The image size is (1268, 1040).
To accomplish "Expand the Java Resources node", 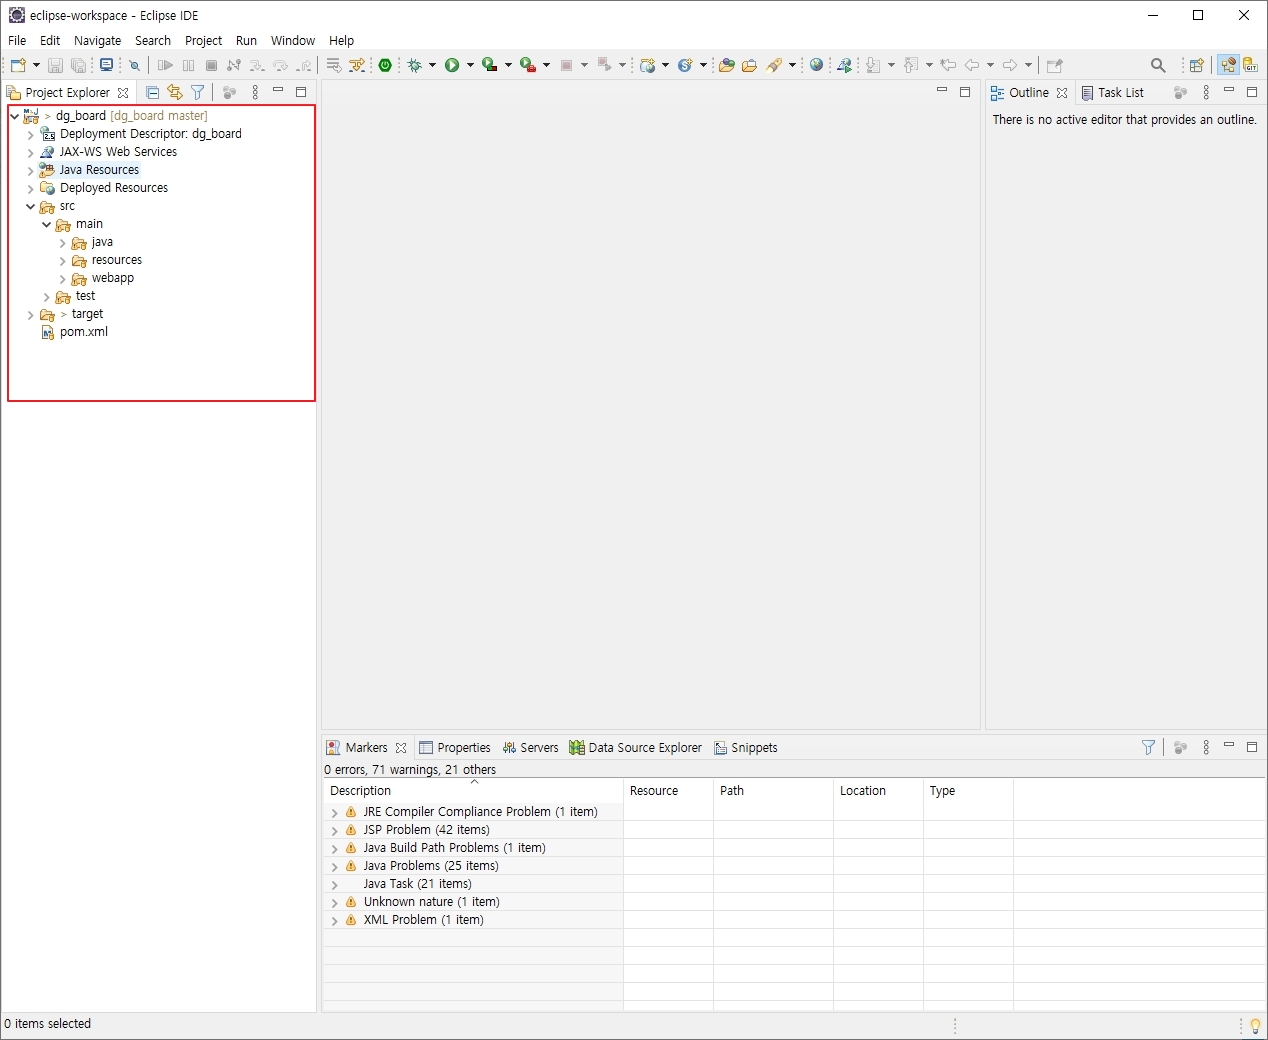I will pos(31,170).
